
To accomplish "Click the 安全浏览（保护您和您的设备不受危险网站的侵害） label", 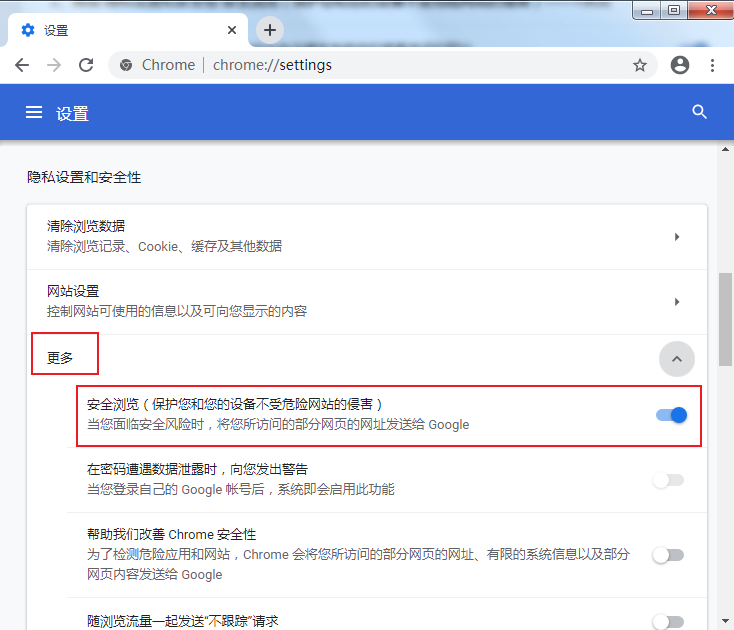I will [235, 404].
